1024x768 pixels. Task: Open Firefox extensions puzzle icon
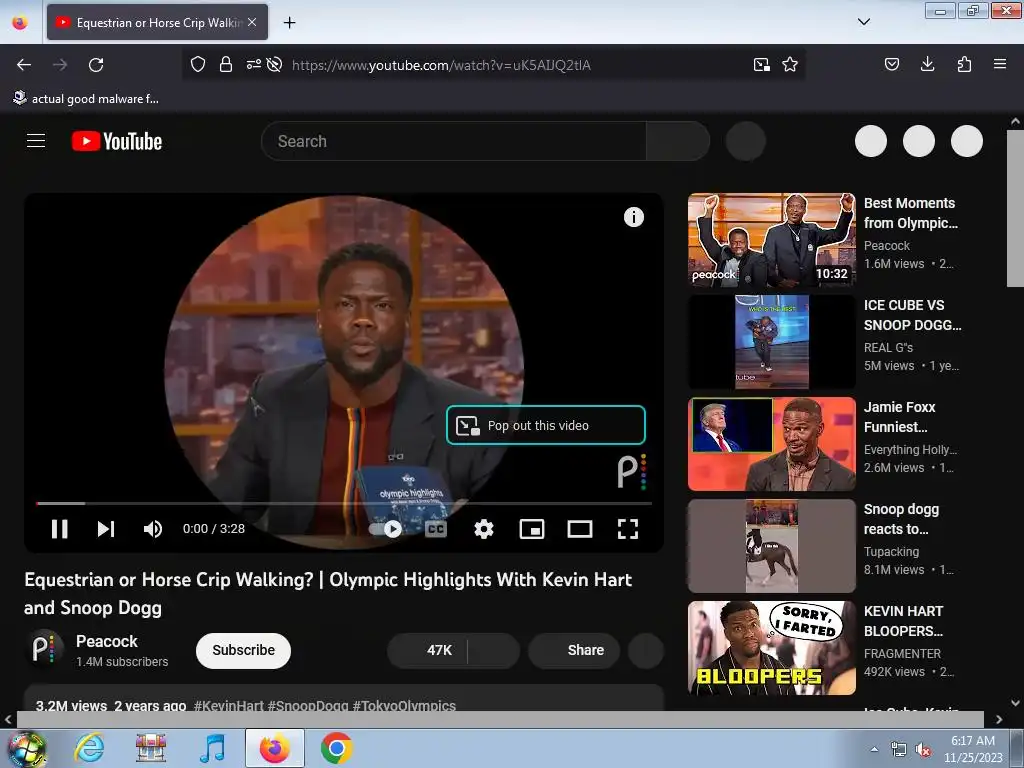964,64
